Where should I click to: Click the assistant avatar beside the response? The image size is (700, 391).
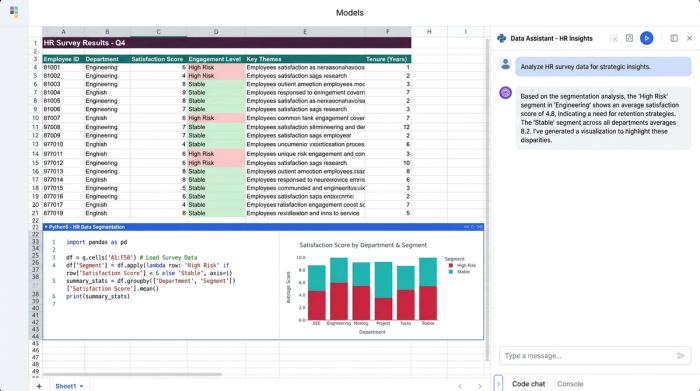[505, 93]
